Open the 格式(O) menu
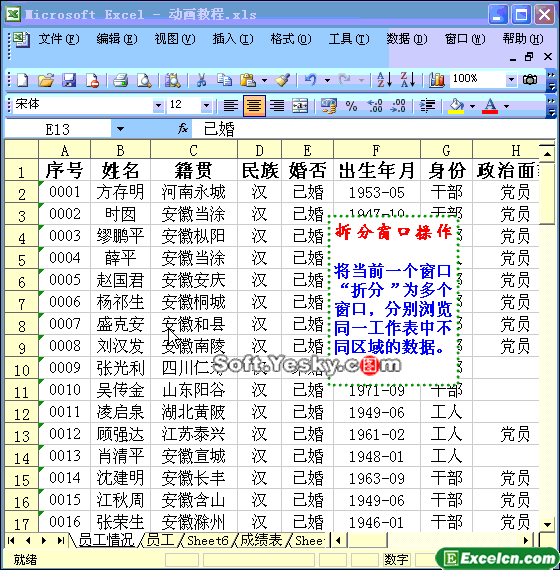Screen dimensions: 560x570 coord(291,39)
